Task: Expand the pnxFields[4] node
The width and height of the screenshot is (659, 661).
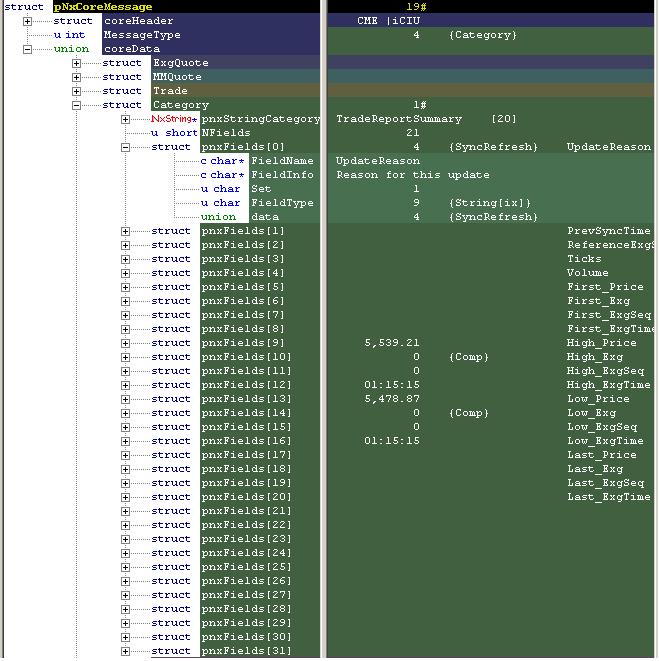Action: (125, 273)
